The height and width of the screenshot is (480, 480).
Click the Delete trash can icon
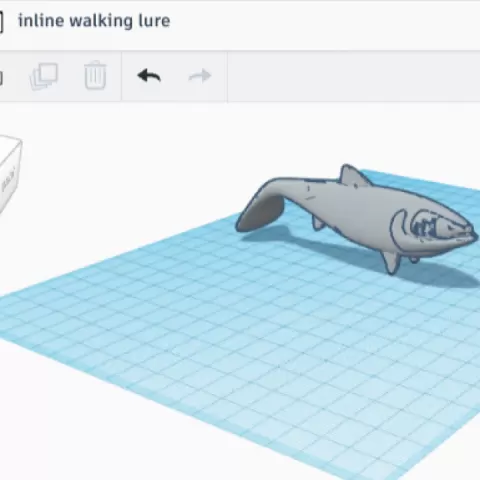tap(95, 75)
